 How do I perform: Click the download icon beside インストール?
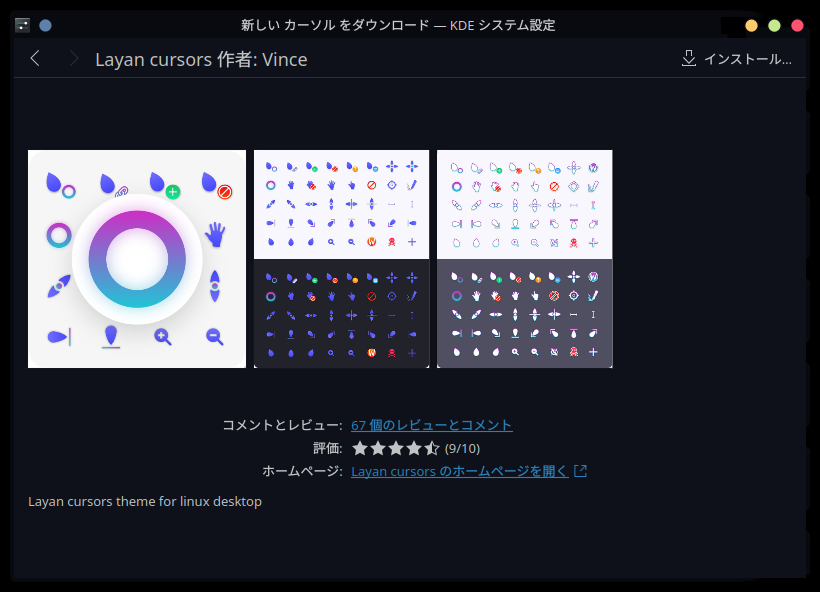click(689, 59)
